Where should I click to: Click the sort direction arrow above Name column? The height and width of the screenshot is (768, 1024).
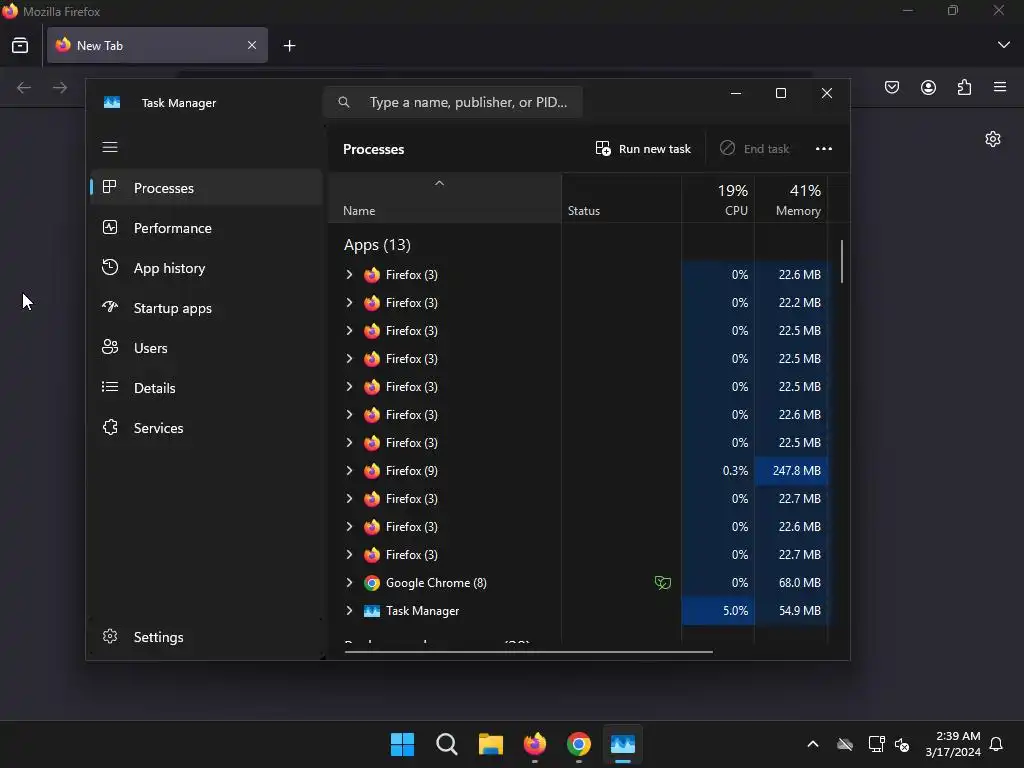(440, 184)
